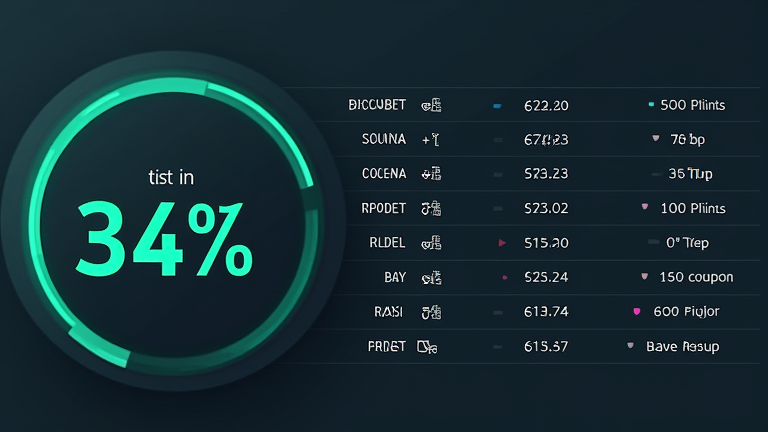Select the value 622.20 in first row
The image size is (768, 432).
pyautogui.click(x=546, y=106)
